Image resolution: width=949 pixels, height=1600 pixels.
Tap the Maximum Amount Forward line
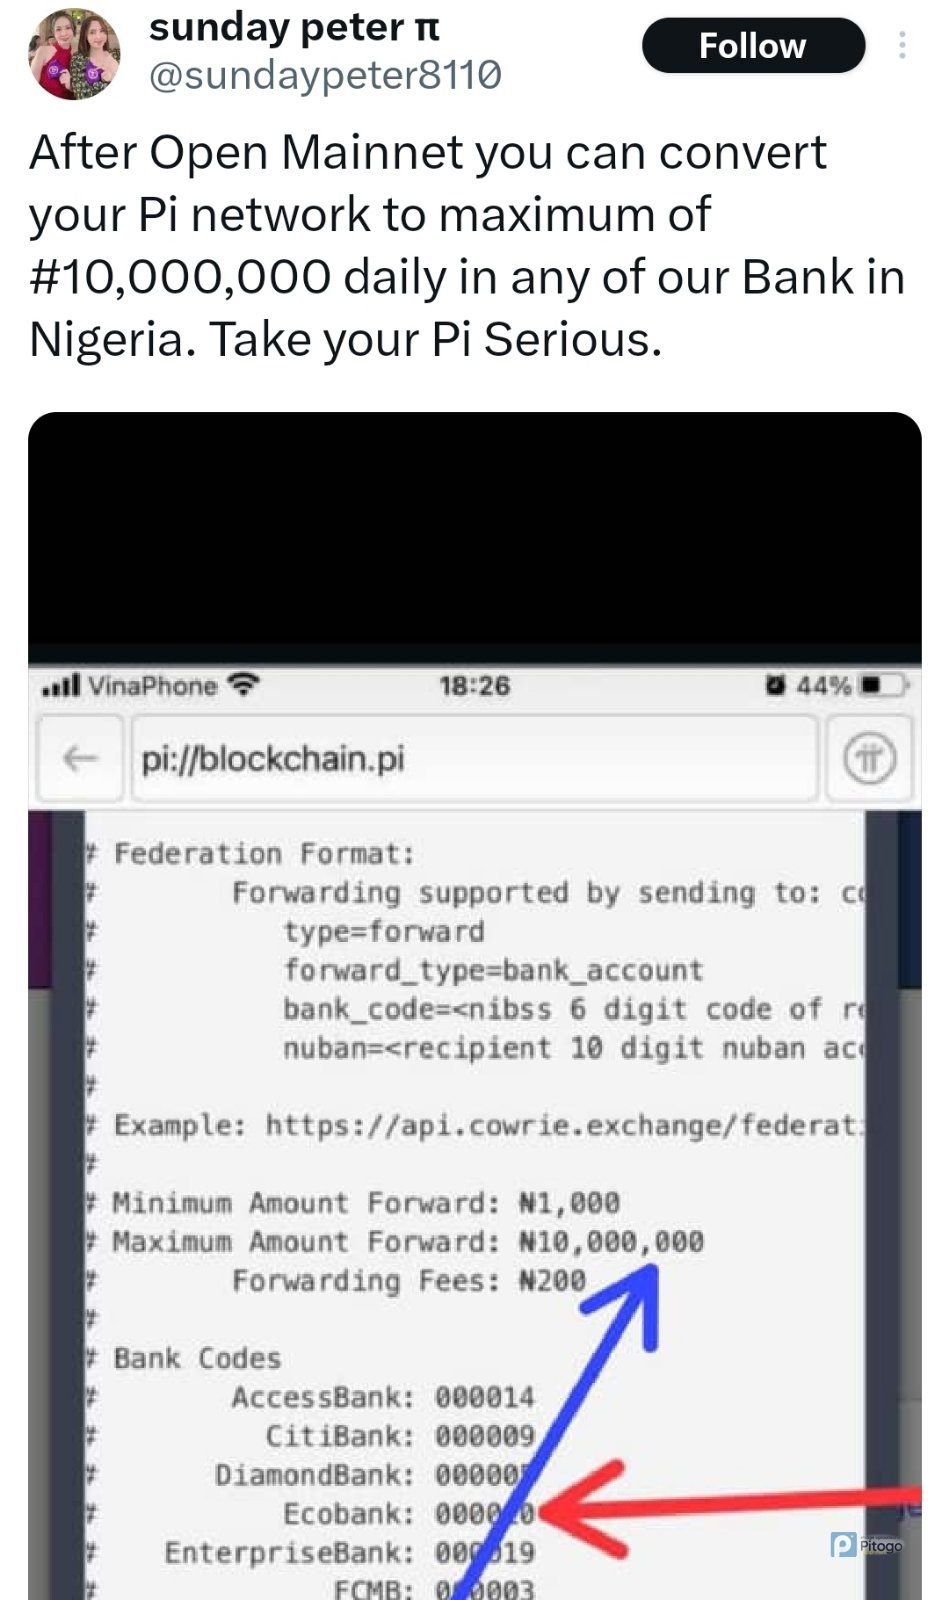408,1242
